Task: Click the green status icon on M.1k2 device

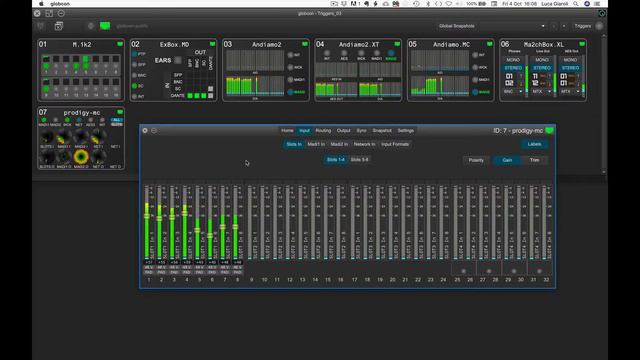Action: [120, 44]
